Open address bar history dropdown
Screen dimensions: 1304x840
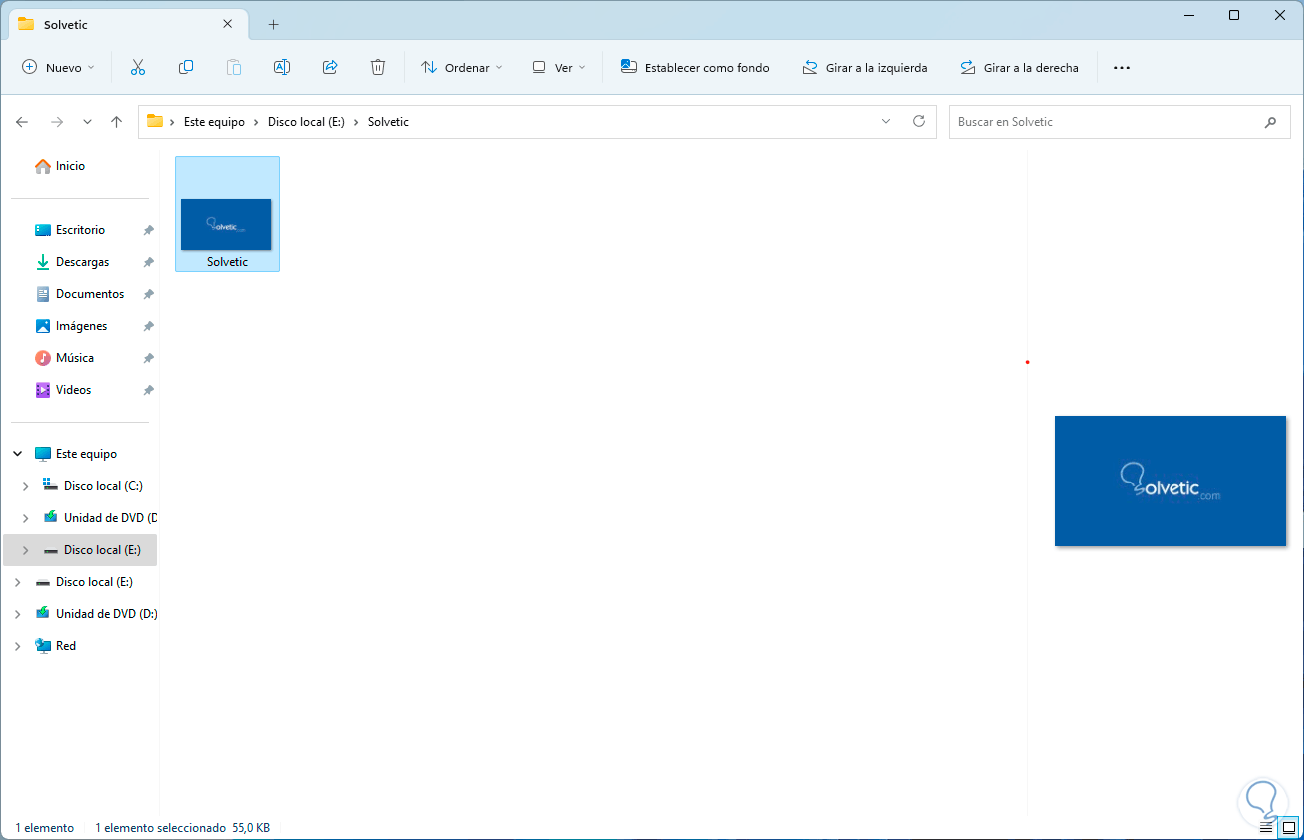coord(886,122)
